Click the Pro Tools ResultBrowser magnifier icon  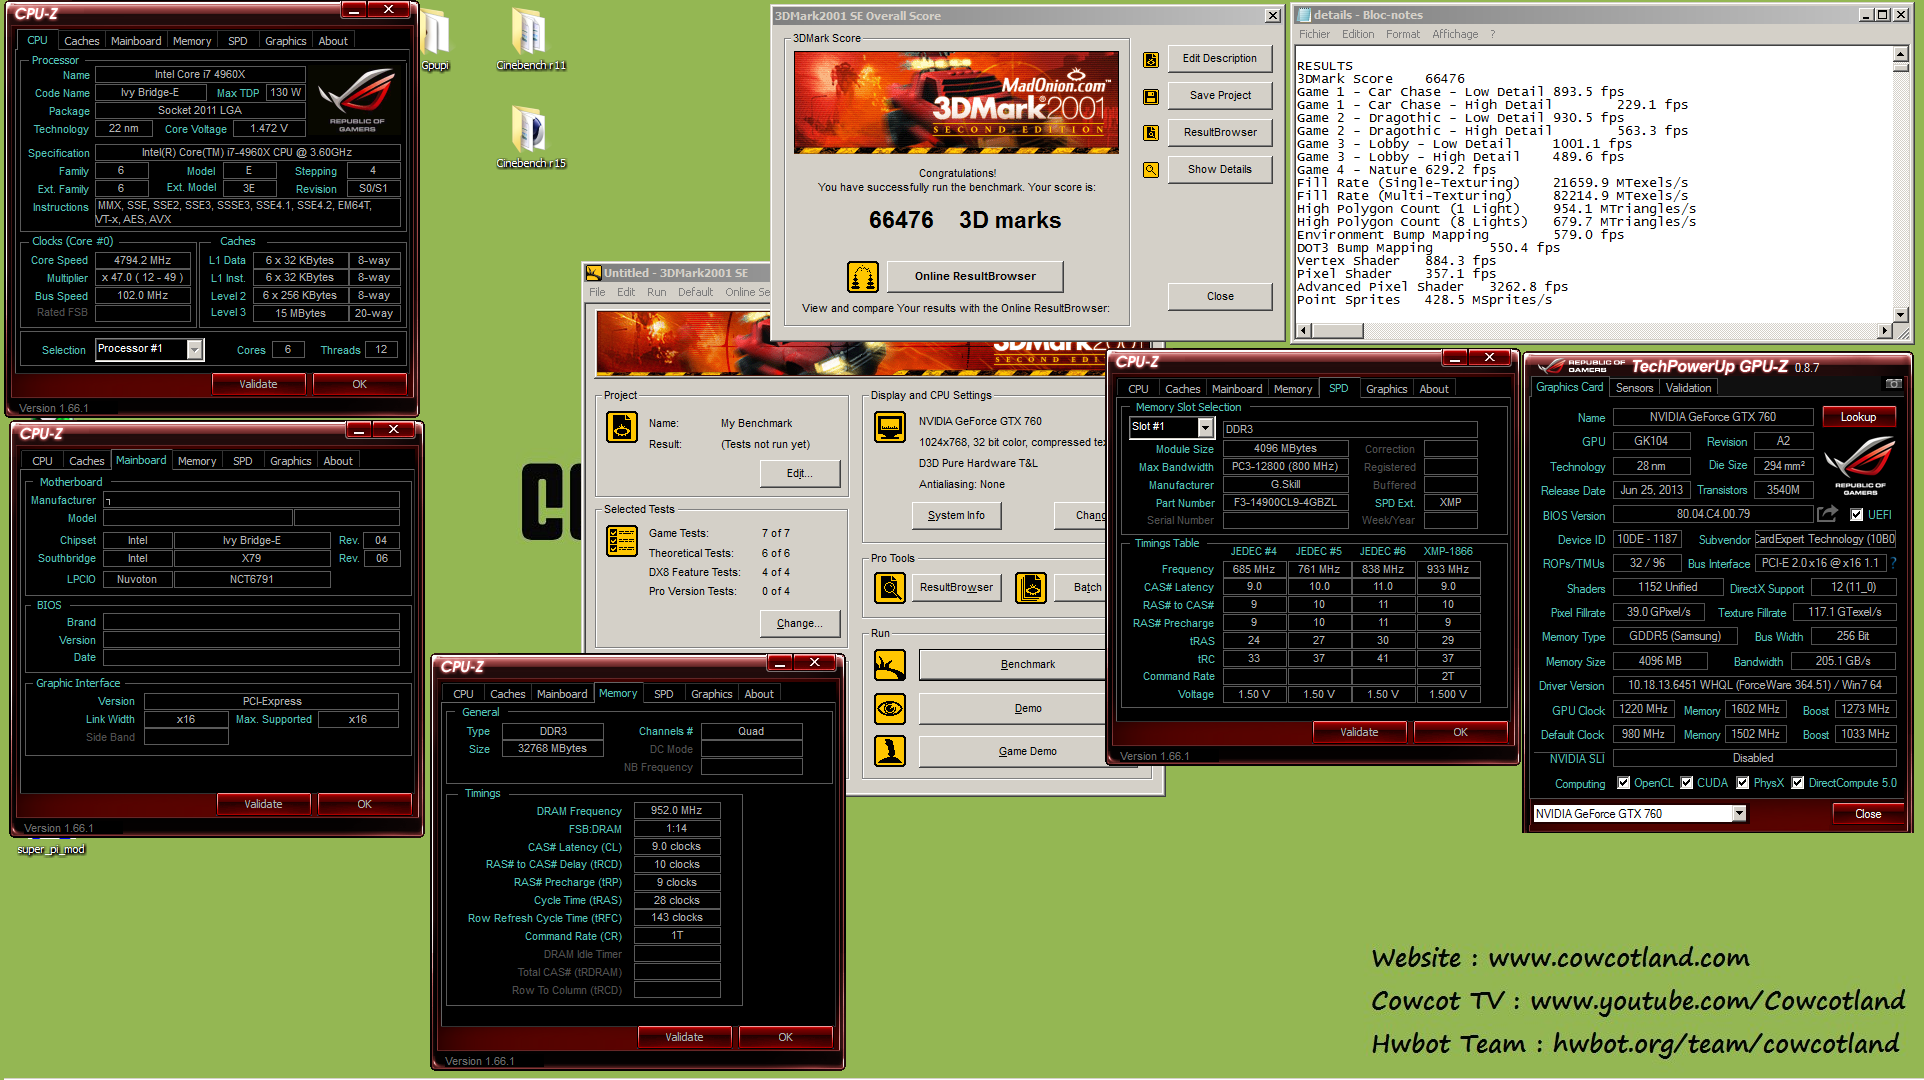[889, 588]
